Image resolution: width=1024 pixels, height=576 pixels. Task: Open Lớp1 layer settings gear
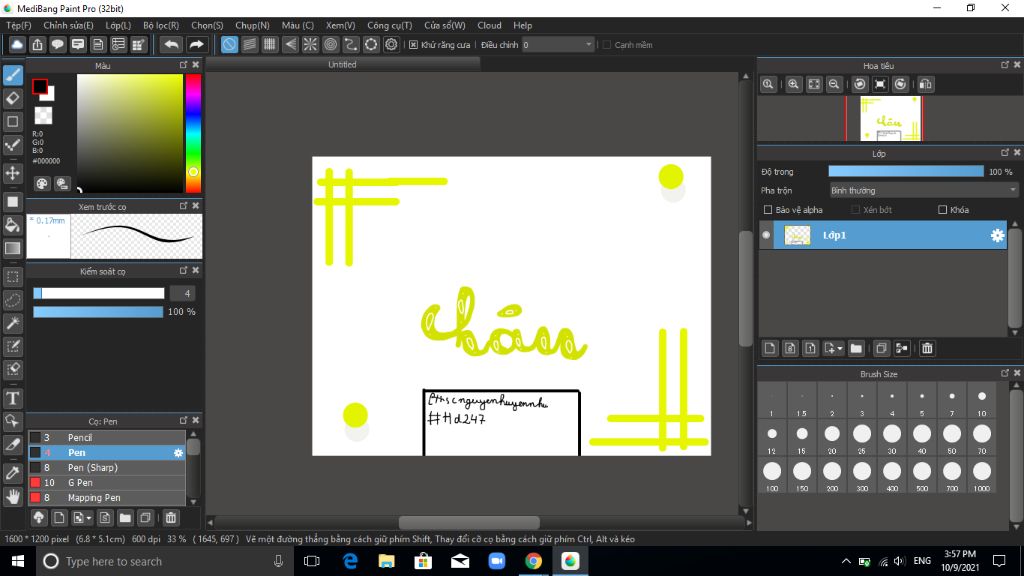coord(997,235)
